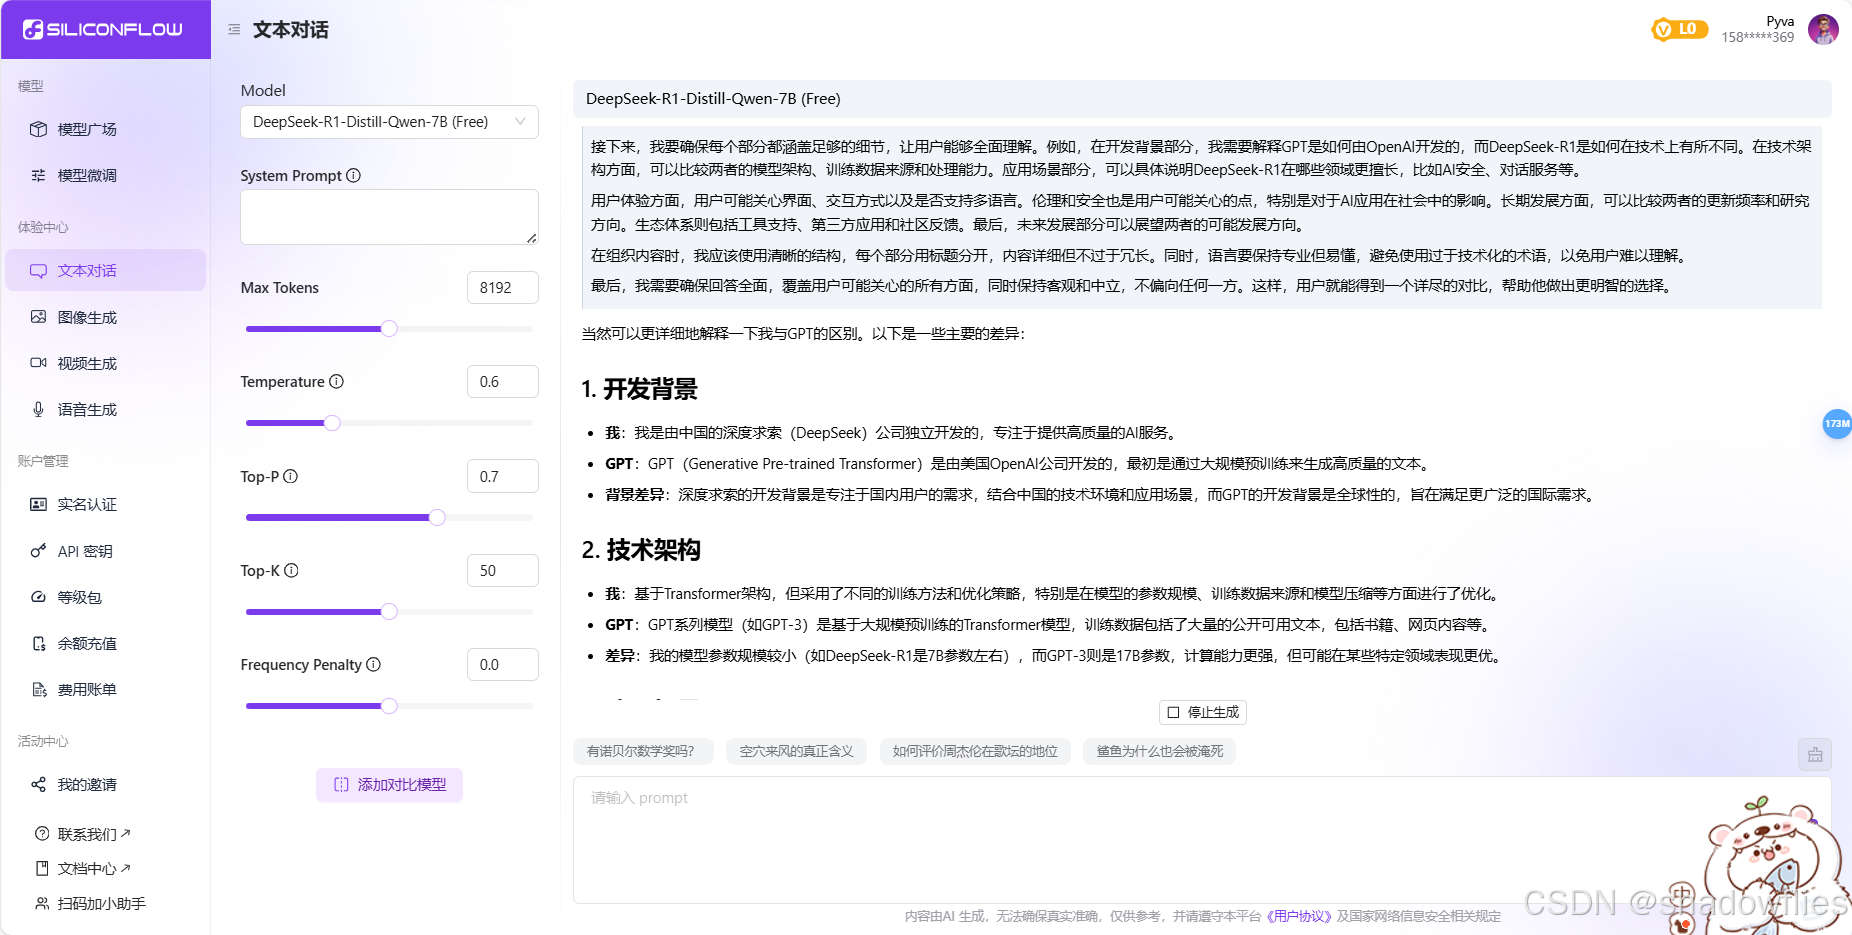Open the Model selection dropdown
Viewport: 1852px width, 935px height.
pos(389,122)
